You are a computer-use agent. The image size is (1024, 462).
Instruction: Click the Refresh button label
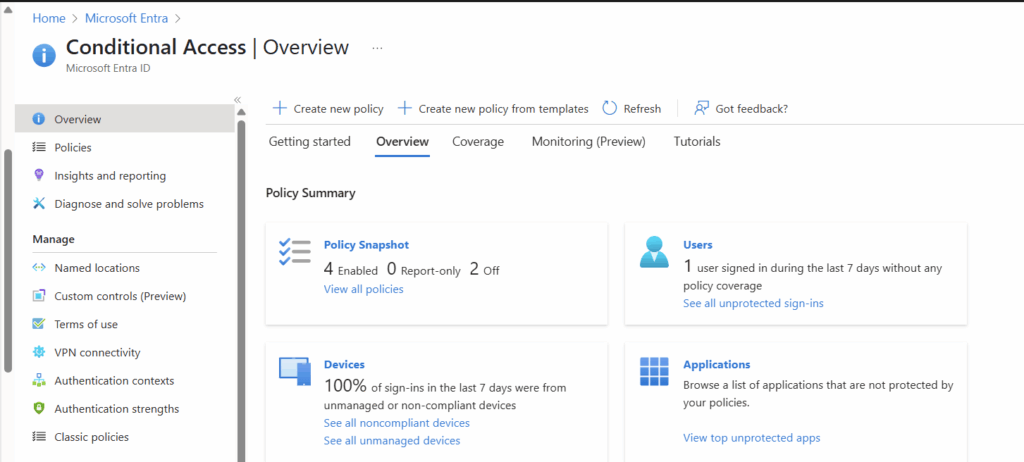click(642, 109)
